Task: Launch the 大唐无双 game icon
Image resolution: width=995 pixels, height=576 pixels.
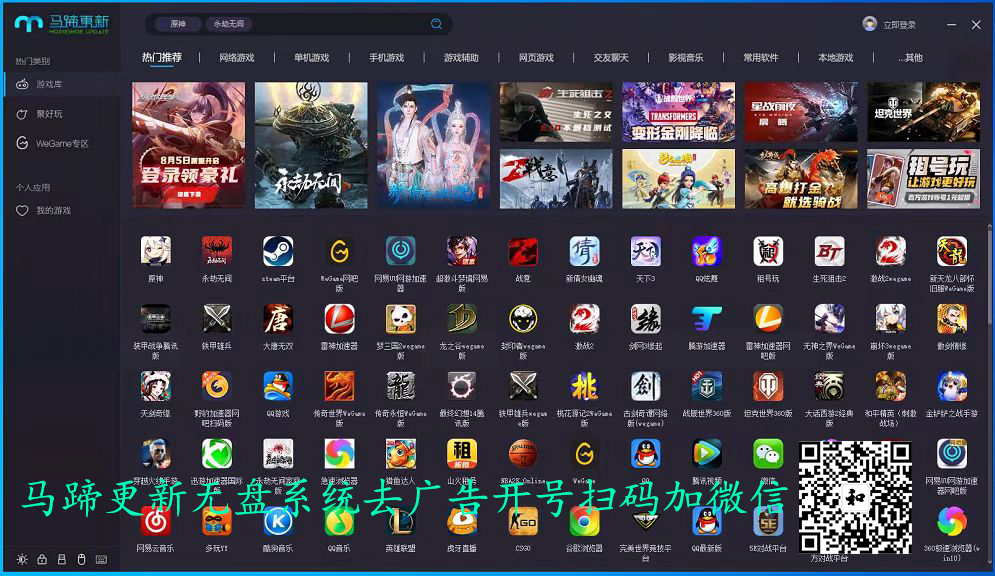Action: (x=278, y=318)
